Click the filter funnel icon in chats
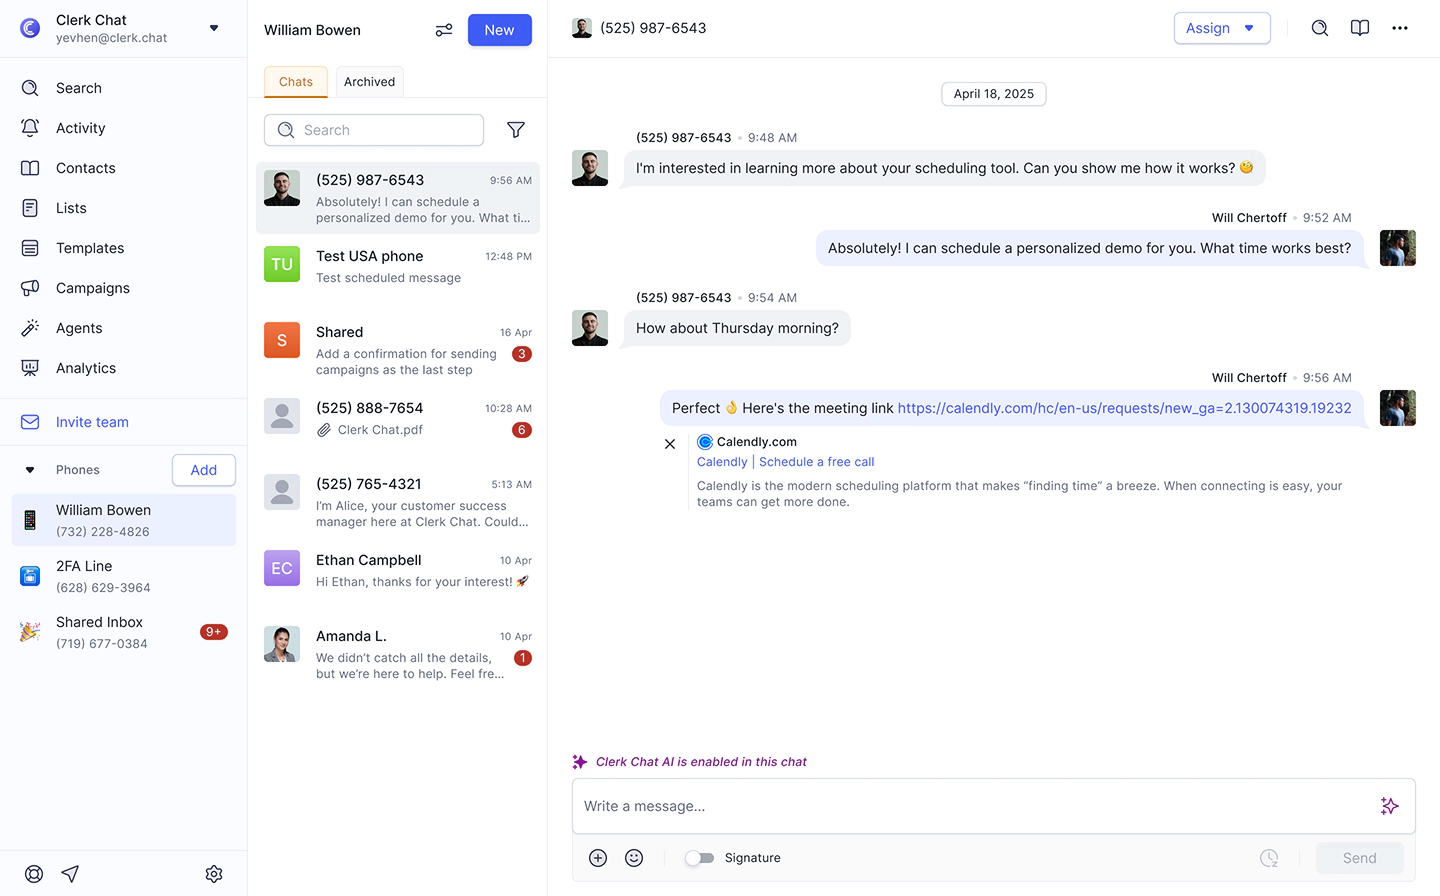This screenshot has width=1440, height=896. (x=516, y=130)
